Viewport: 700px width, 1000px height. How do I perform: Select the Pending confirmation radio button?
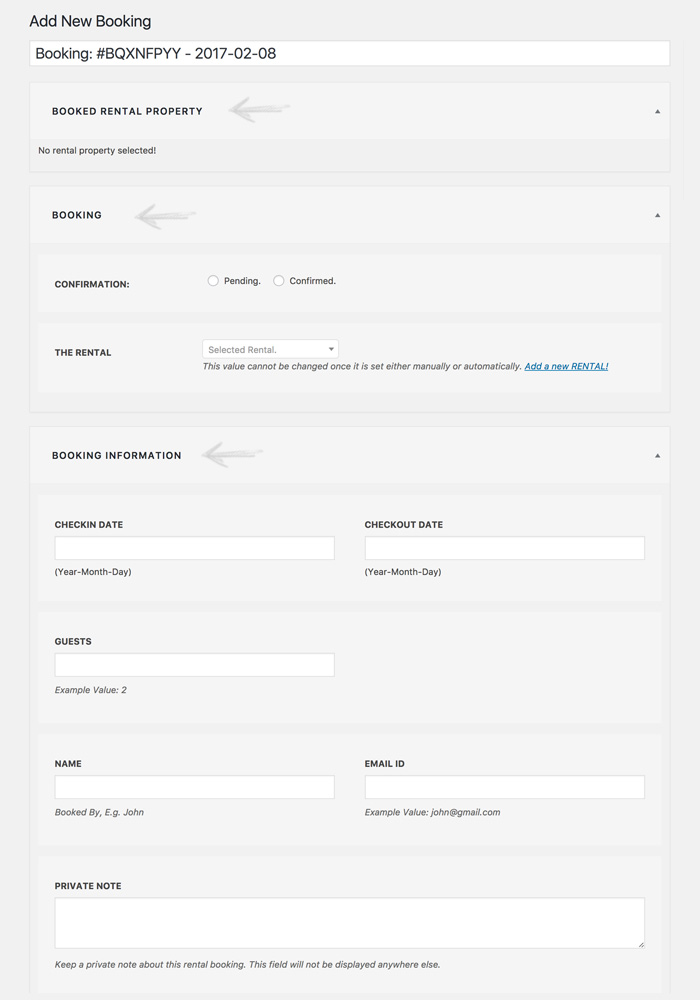213,281
